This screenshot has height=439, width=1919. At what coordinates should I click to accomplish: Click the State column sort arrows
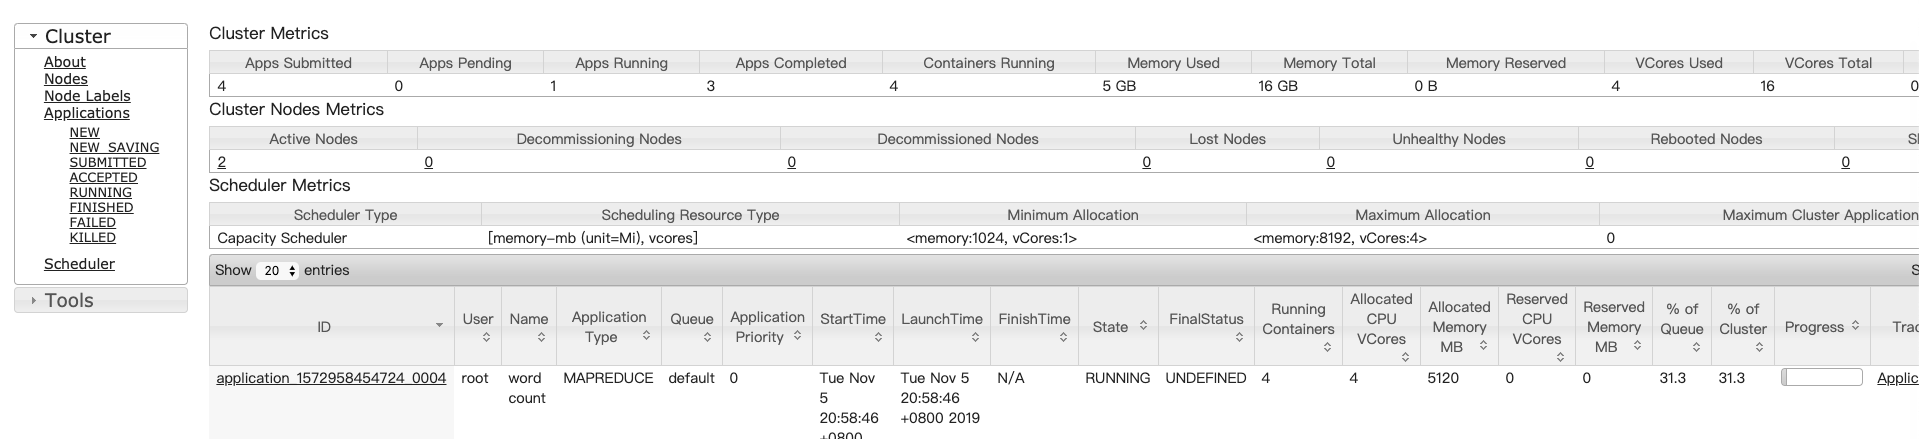(x=1143, y=326)
